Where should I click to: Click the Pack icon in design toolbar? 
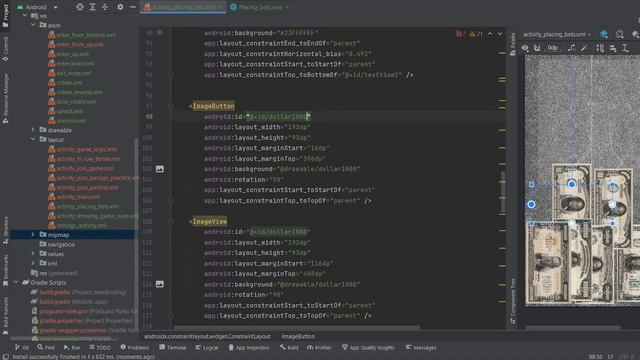600,48
